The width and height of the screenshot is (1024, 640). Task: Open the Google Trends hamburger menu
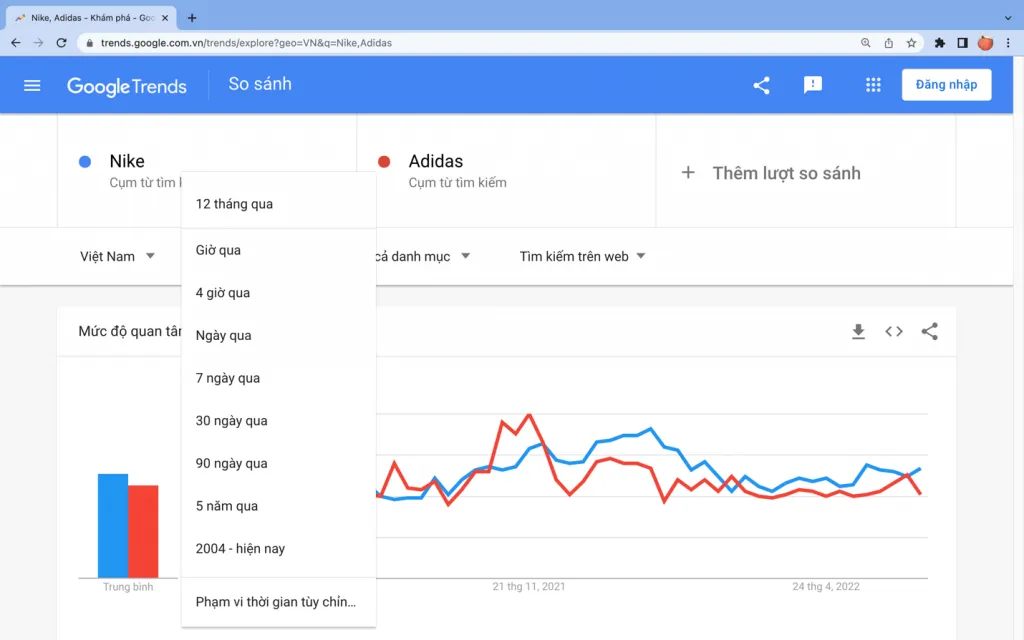tap(32, 86)
